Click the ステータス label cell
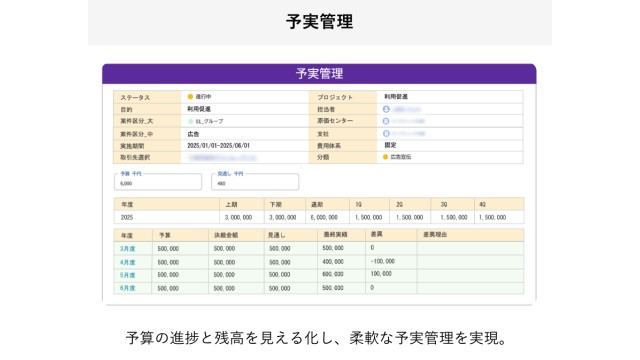The image size is (640, 360). [x=147, y=97]
